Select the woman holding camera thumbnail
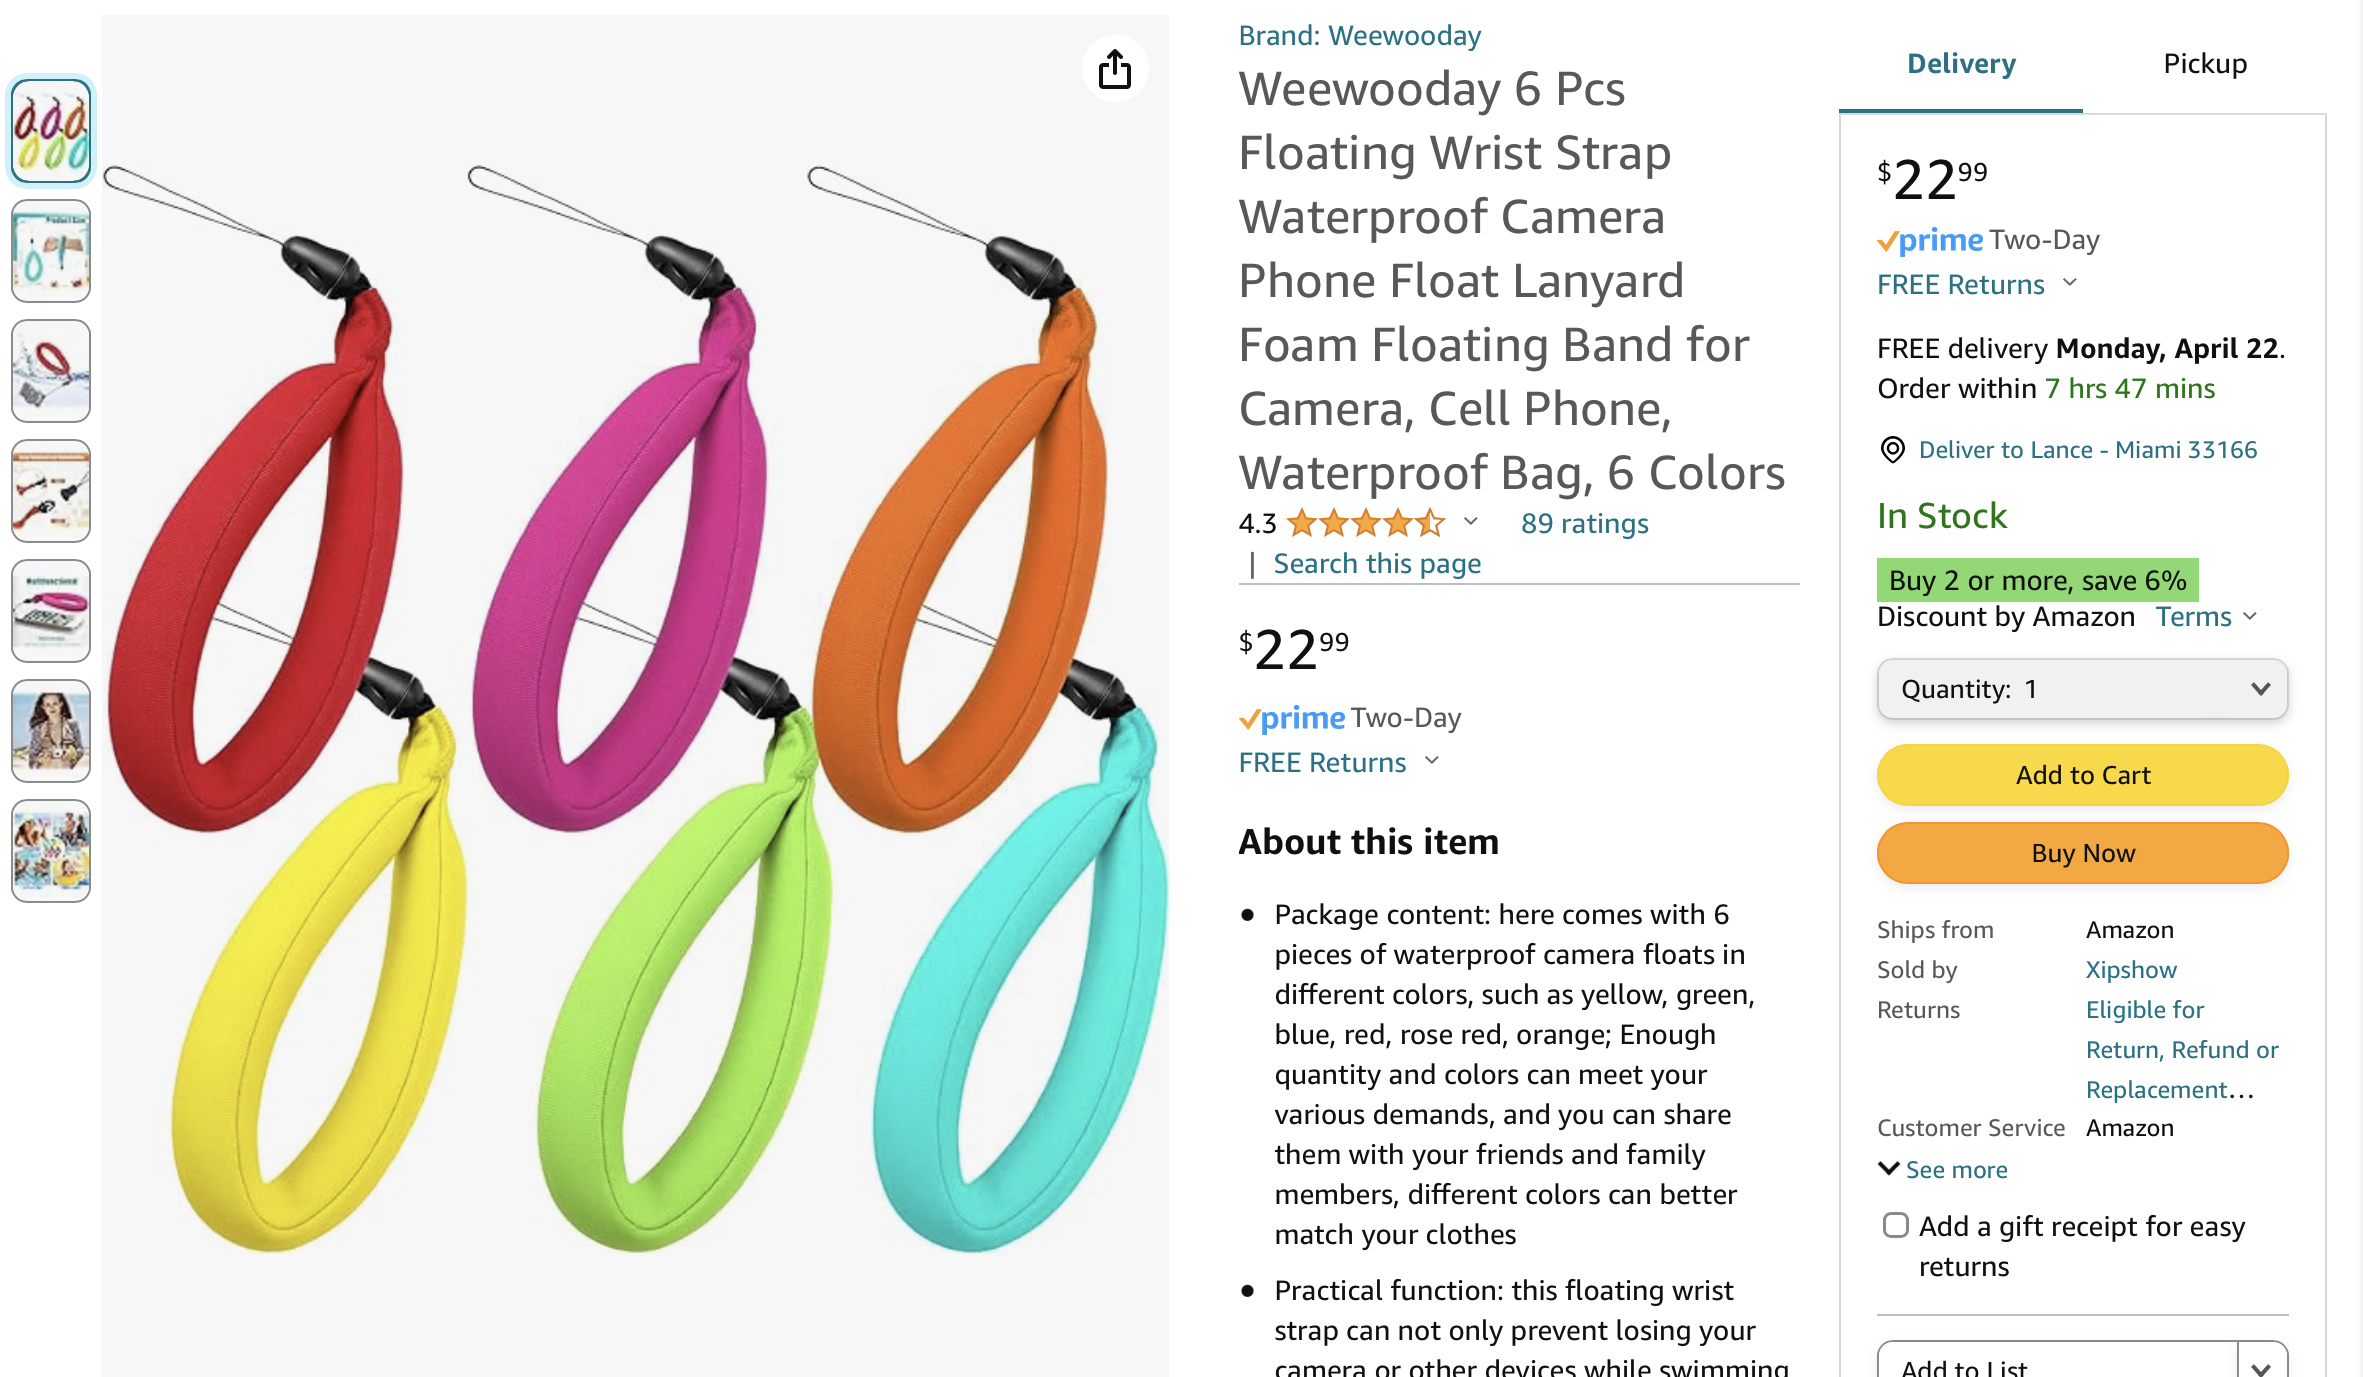2363x1377 pixels. (x=51, y=731)
